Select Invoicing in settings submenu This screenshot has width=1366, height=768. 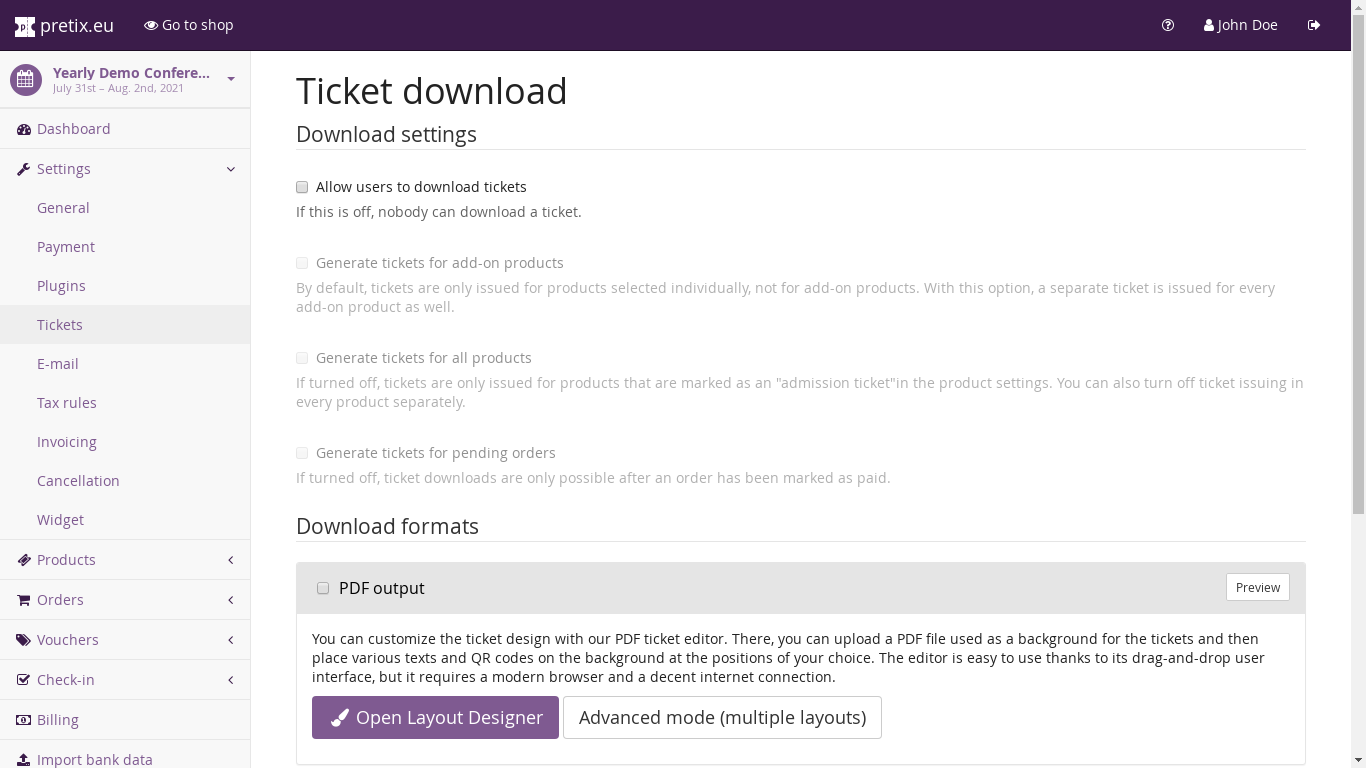pos(67,442)
